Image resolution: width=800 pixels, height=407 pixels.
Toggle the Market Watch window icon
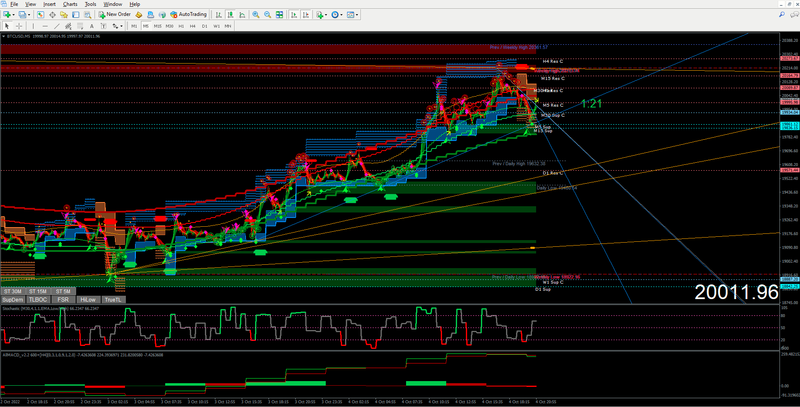(x=40, y=15)
